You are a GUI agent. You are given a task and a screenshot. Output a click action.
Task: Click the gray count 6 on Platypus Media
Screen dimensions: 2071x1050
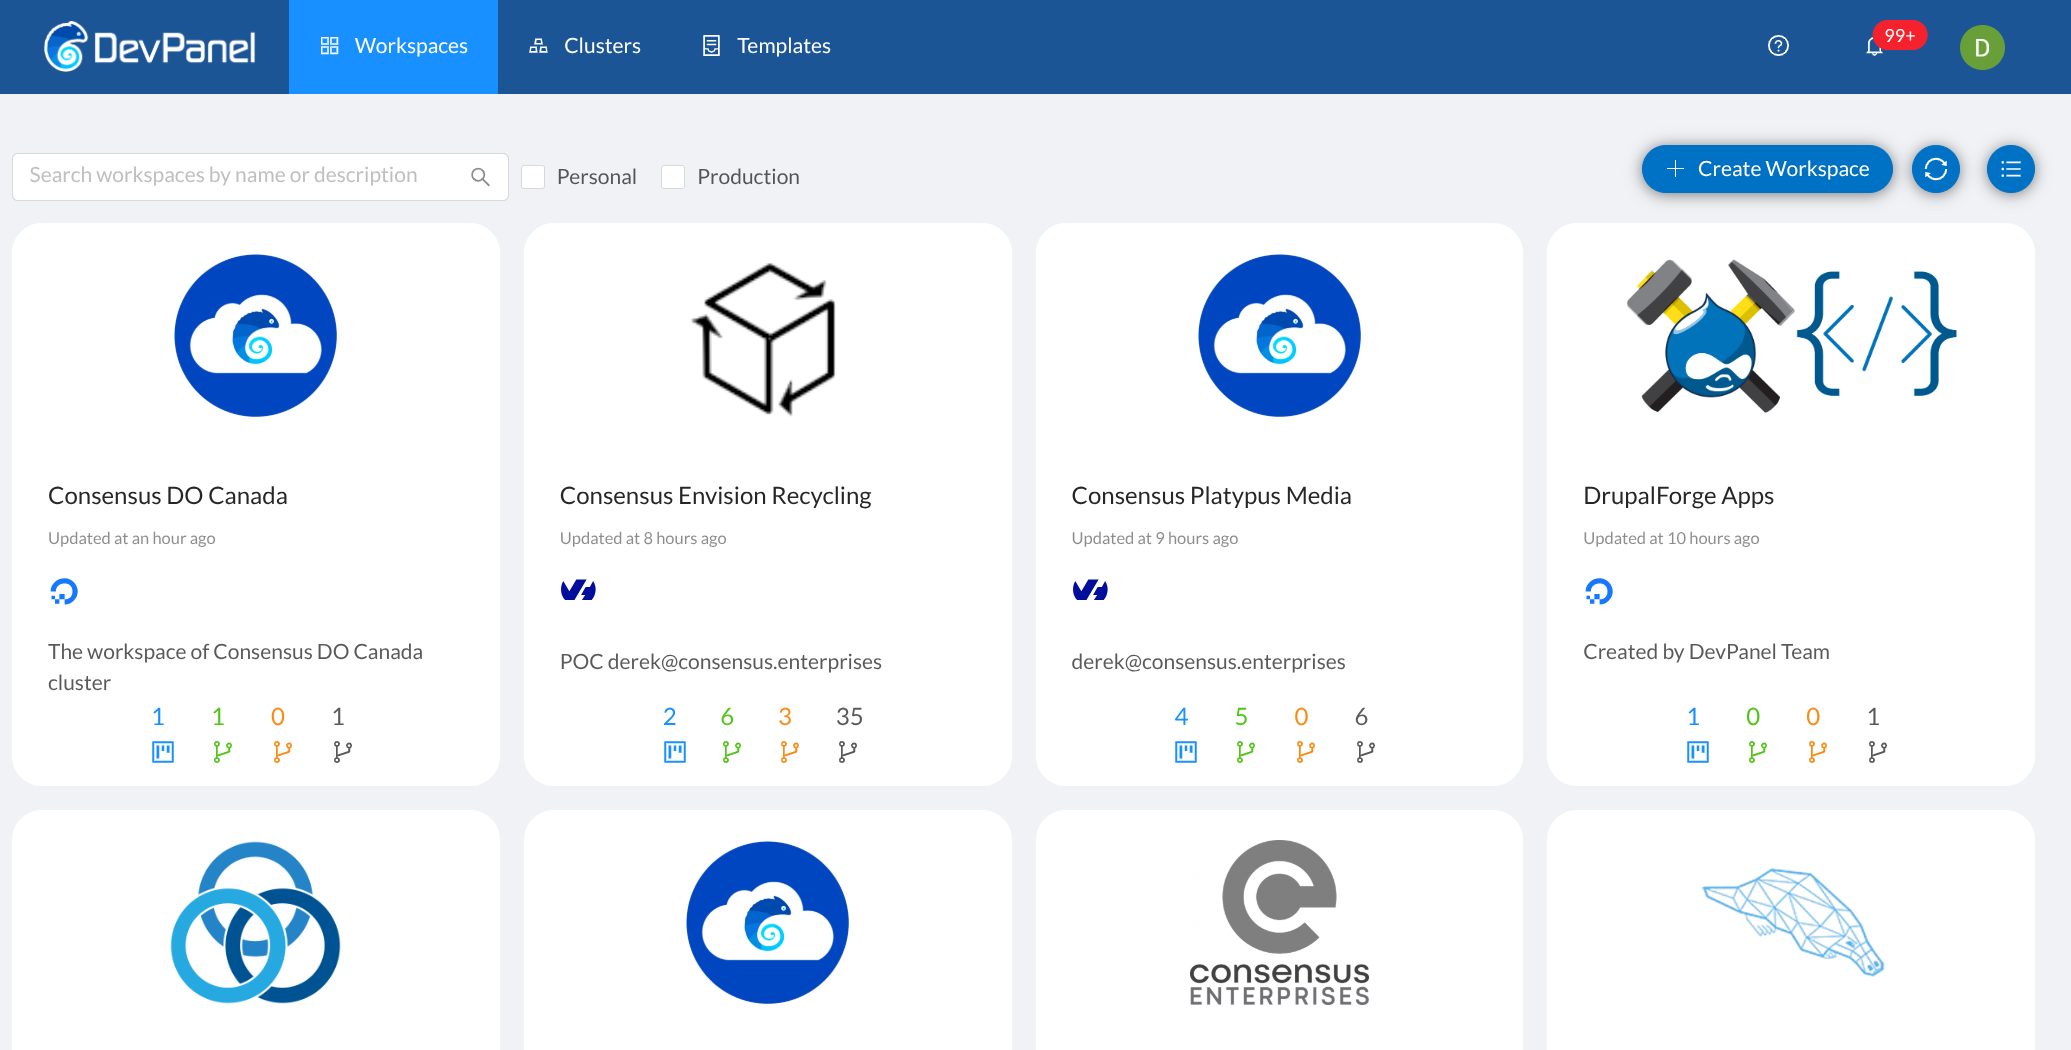click(1361, 717)
